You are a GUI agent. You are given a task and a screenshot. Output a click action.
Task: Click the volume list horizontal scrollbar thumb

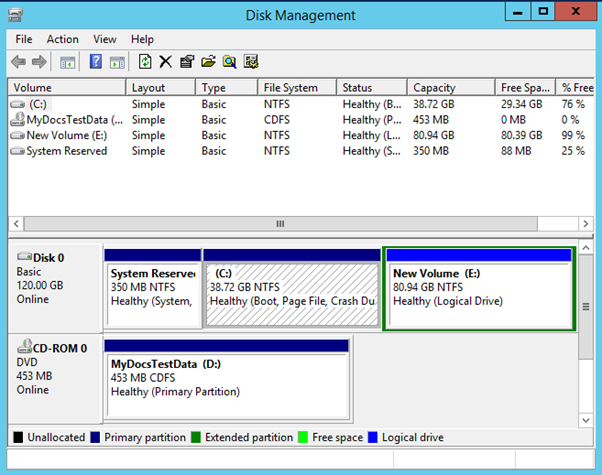click(281, 223)
